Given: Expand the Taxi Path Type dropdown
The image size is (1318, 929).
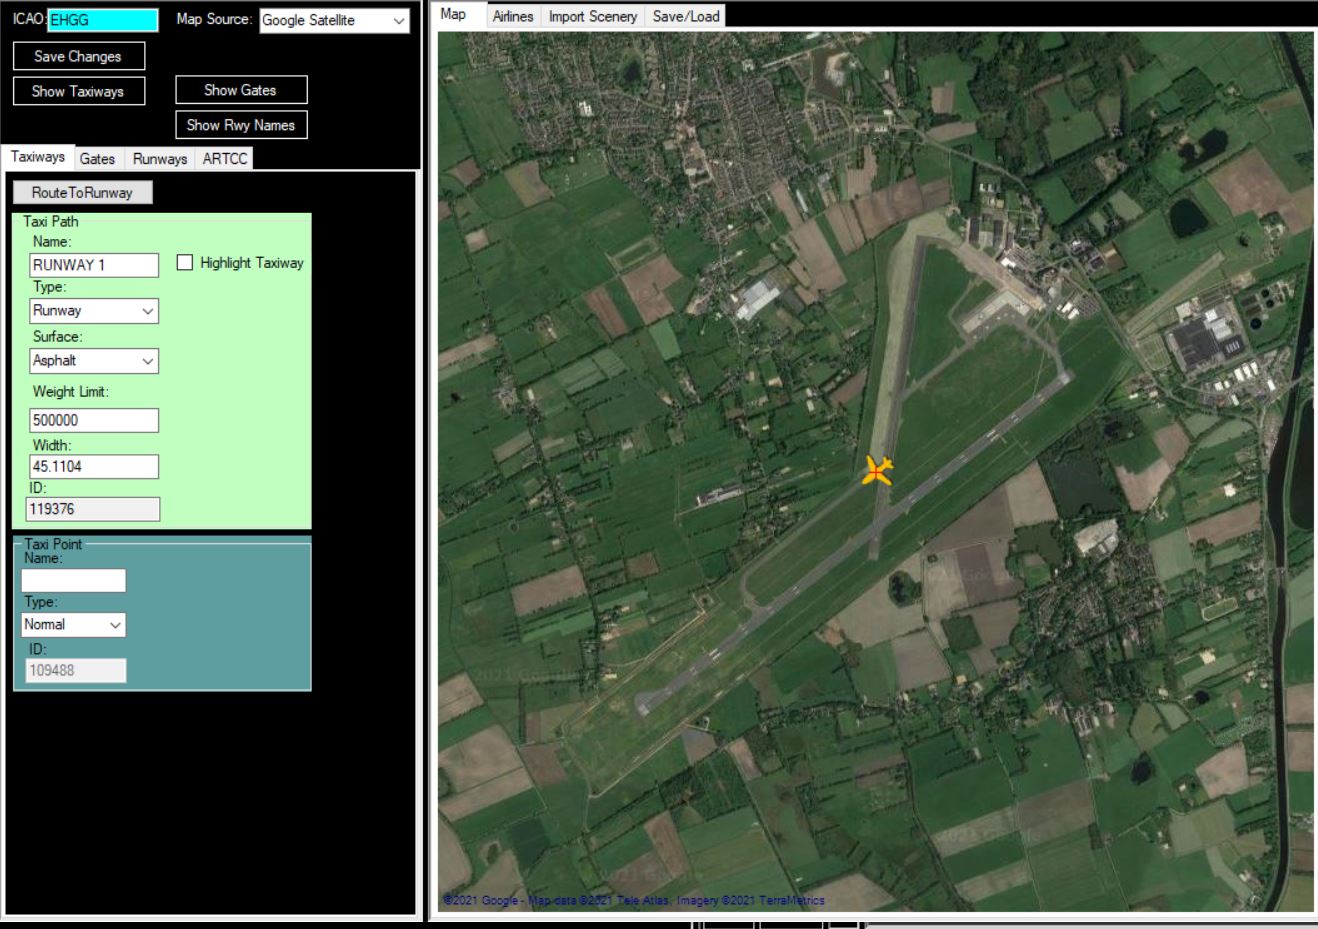Looking at the screenshot, I should click(x=94, y=311).
